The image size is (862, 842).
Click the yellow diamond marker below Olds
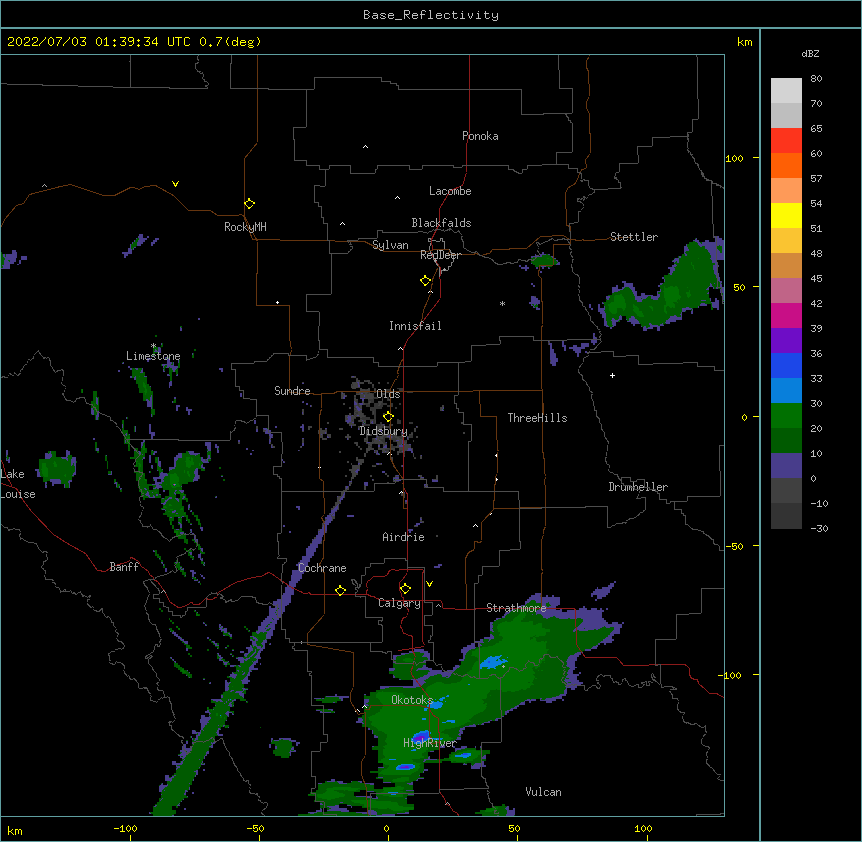(x=388, y=416)
